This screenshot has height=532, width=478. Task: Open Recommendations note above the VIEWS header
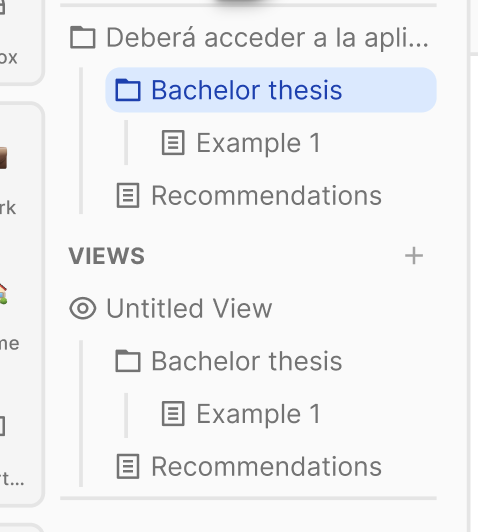pos(267,195)
